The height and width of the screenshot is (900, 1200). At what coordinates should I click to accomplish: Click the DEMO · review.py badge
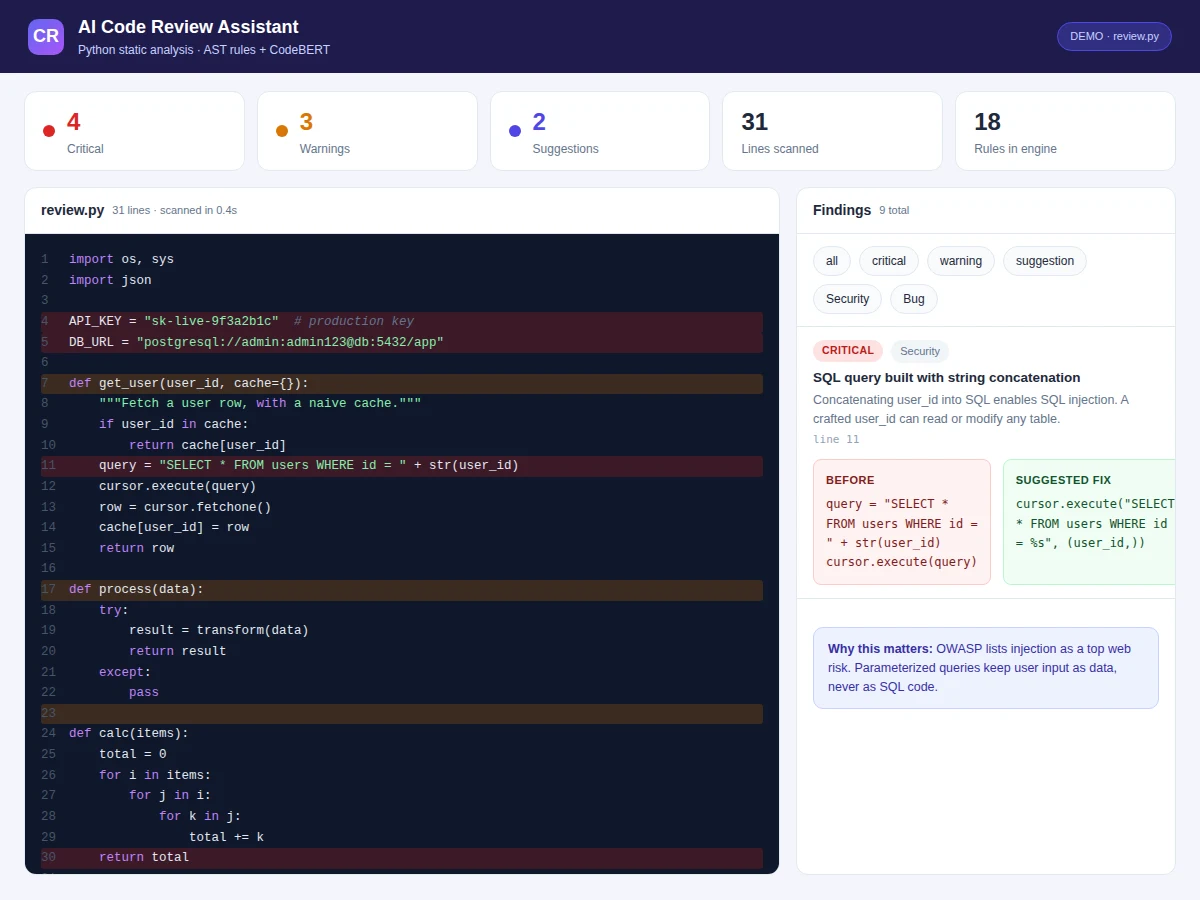(1114, 36)
